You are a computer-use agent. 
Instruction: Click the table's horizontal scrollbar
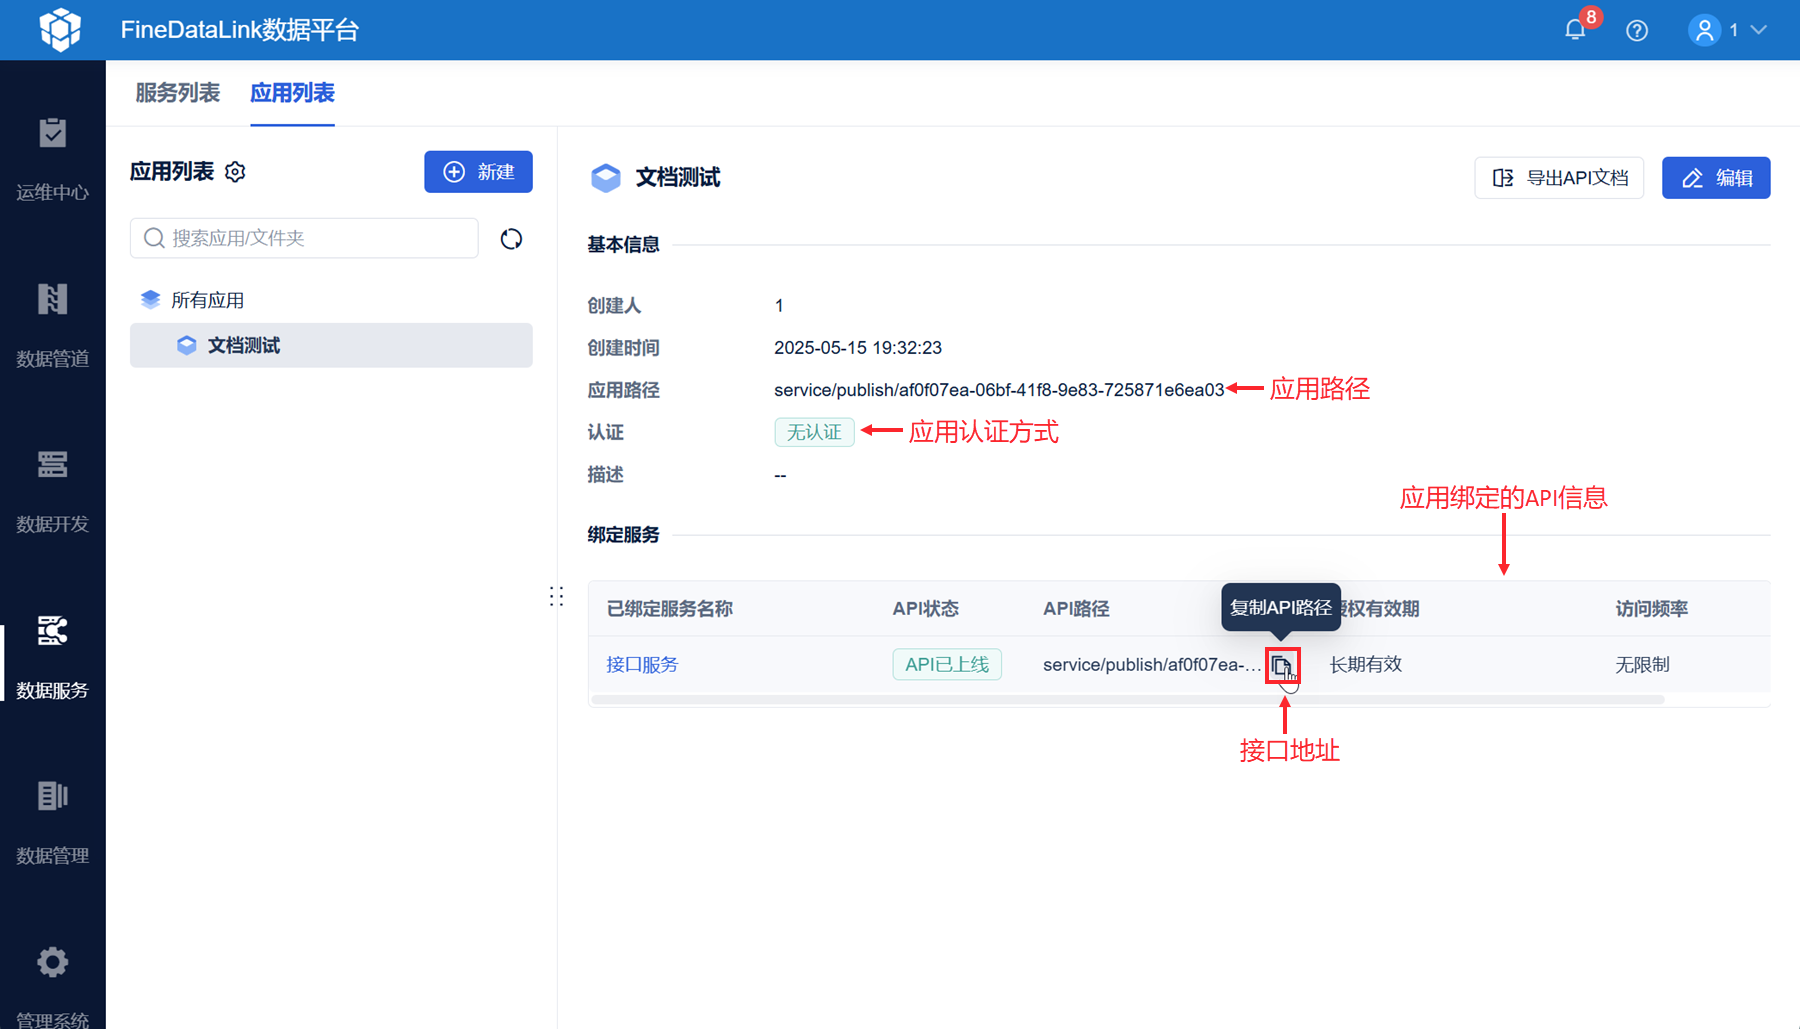(1128, 699)
